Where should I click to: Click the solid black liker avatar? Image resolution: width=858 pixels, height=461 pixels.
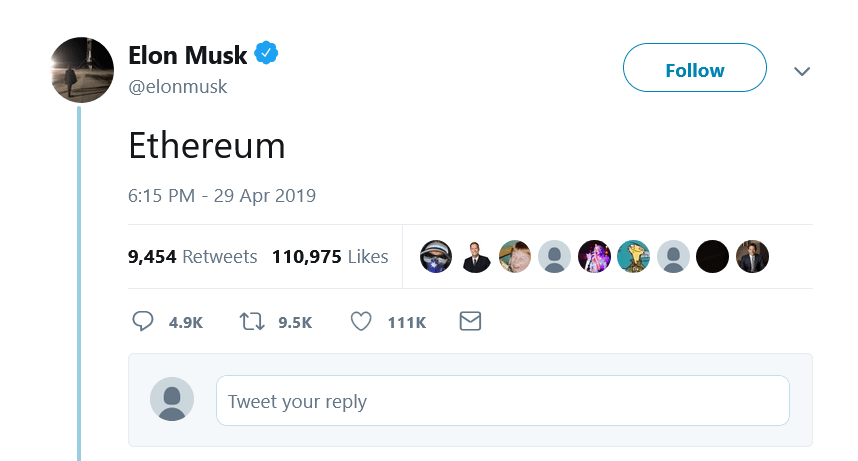tap(713, 257)
